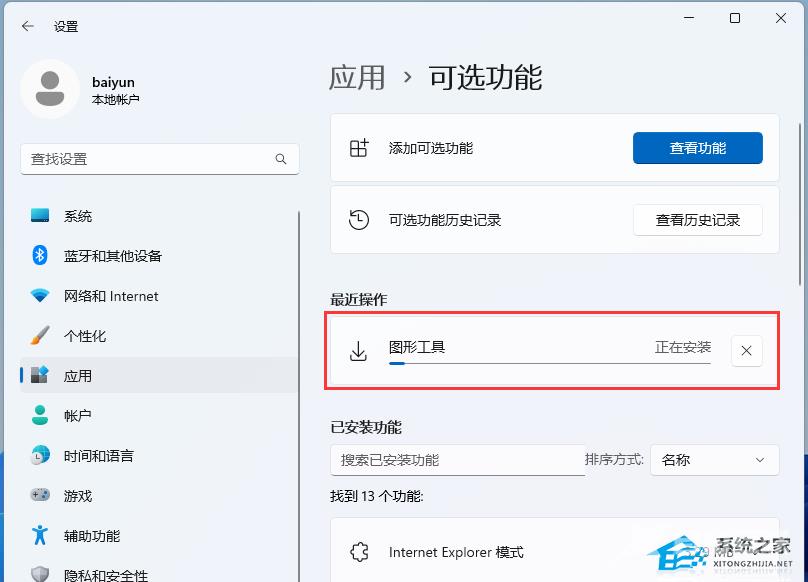Click the Internet Explorer mode puzzle icon
808x582 pixels.
[x=359, y=552]
